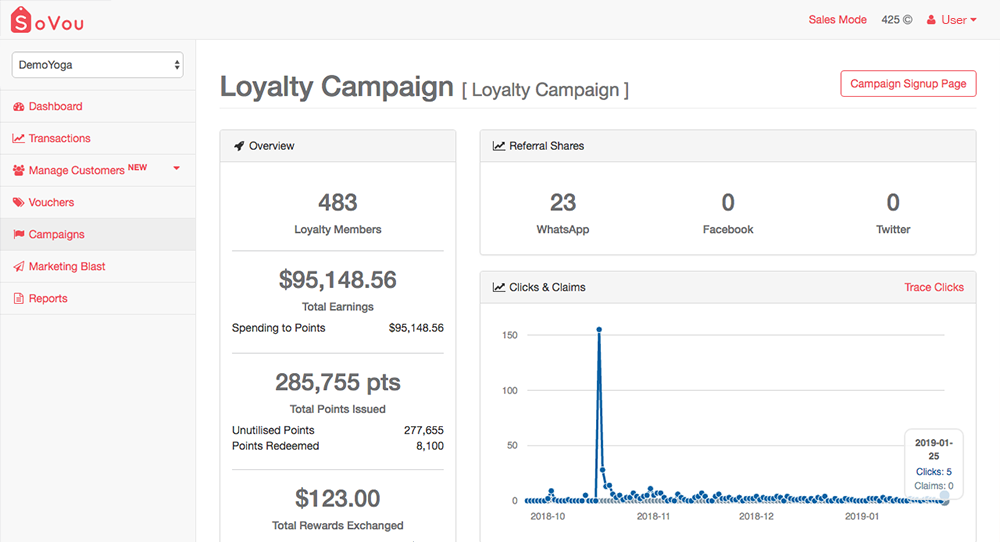
Task: Click the Loyalty Campaign page heading
Action: (x=337, y=87)
